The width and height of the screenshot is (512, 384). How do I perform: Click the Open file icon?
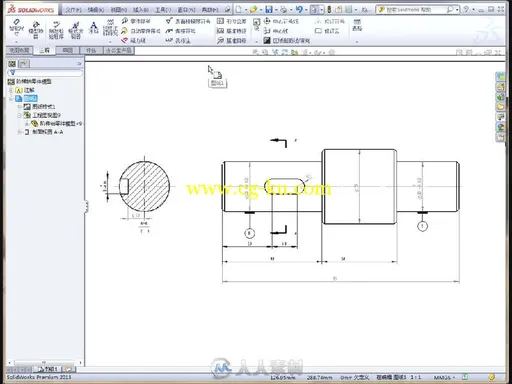click(x=253, y=10)
